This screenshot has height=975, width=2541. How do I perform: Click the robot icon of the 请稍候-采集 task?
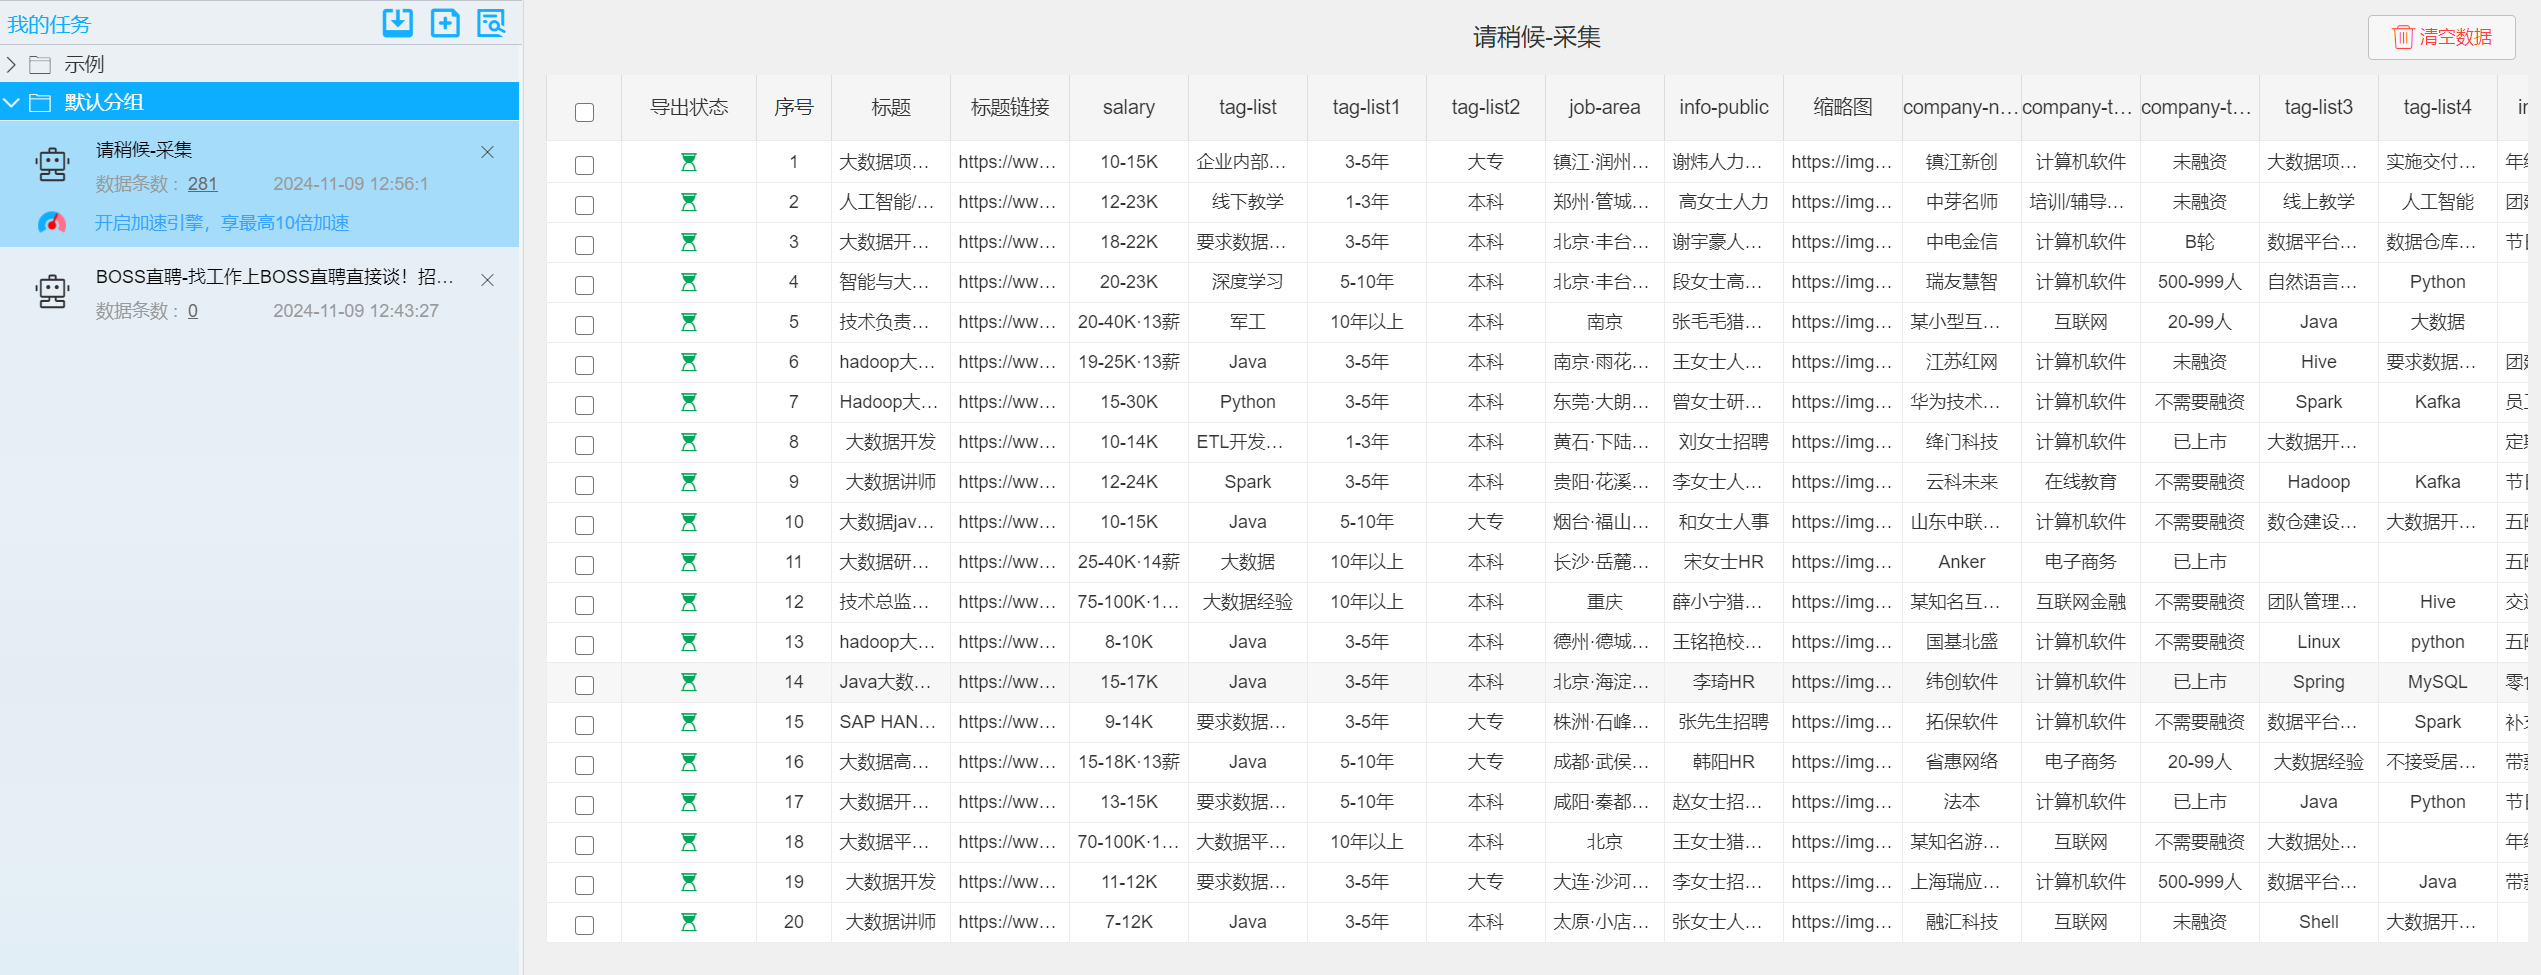coord(52,164)
